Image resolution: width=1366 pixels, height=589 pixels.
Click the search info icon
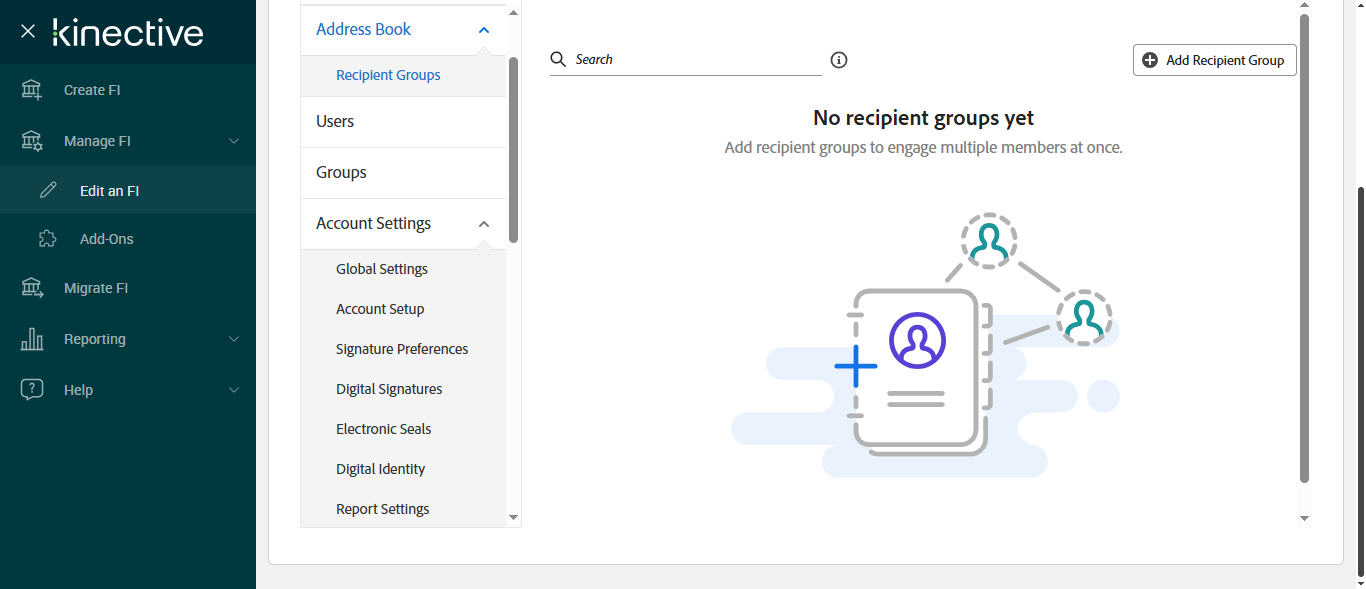point(839,60)
